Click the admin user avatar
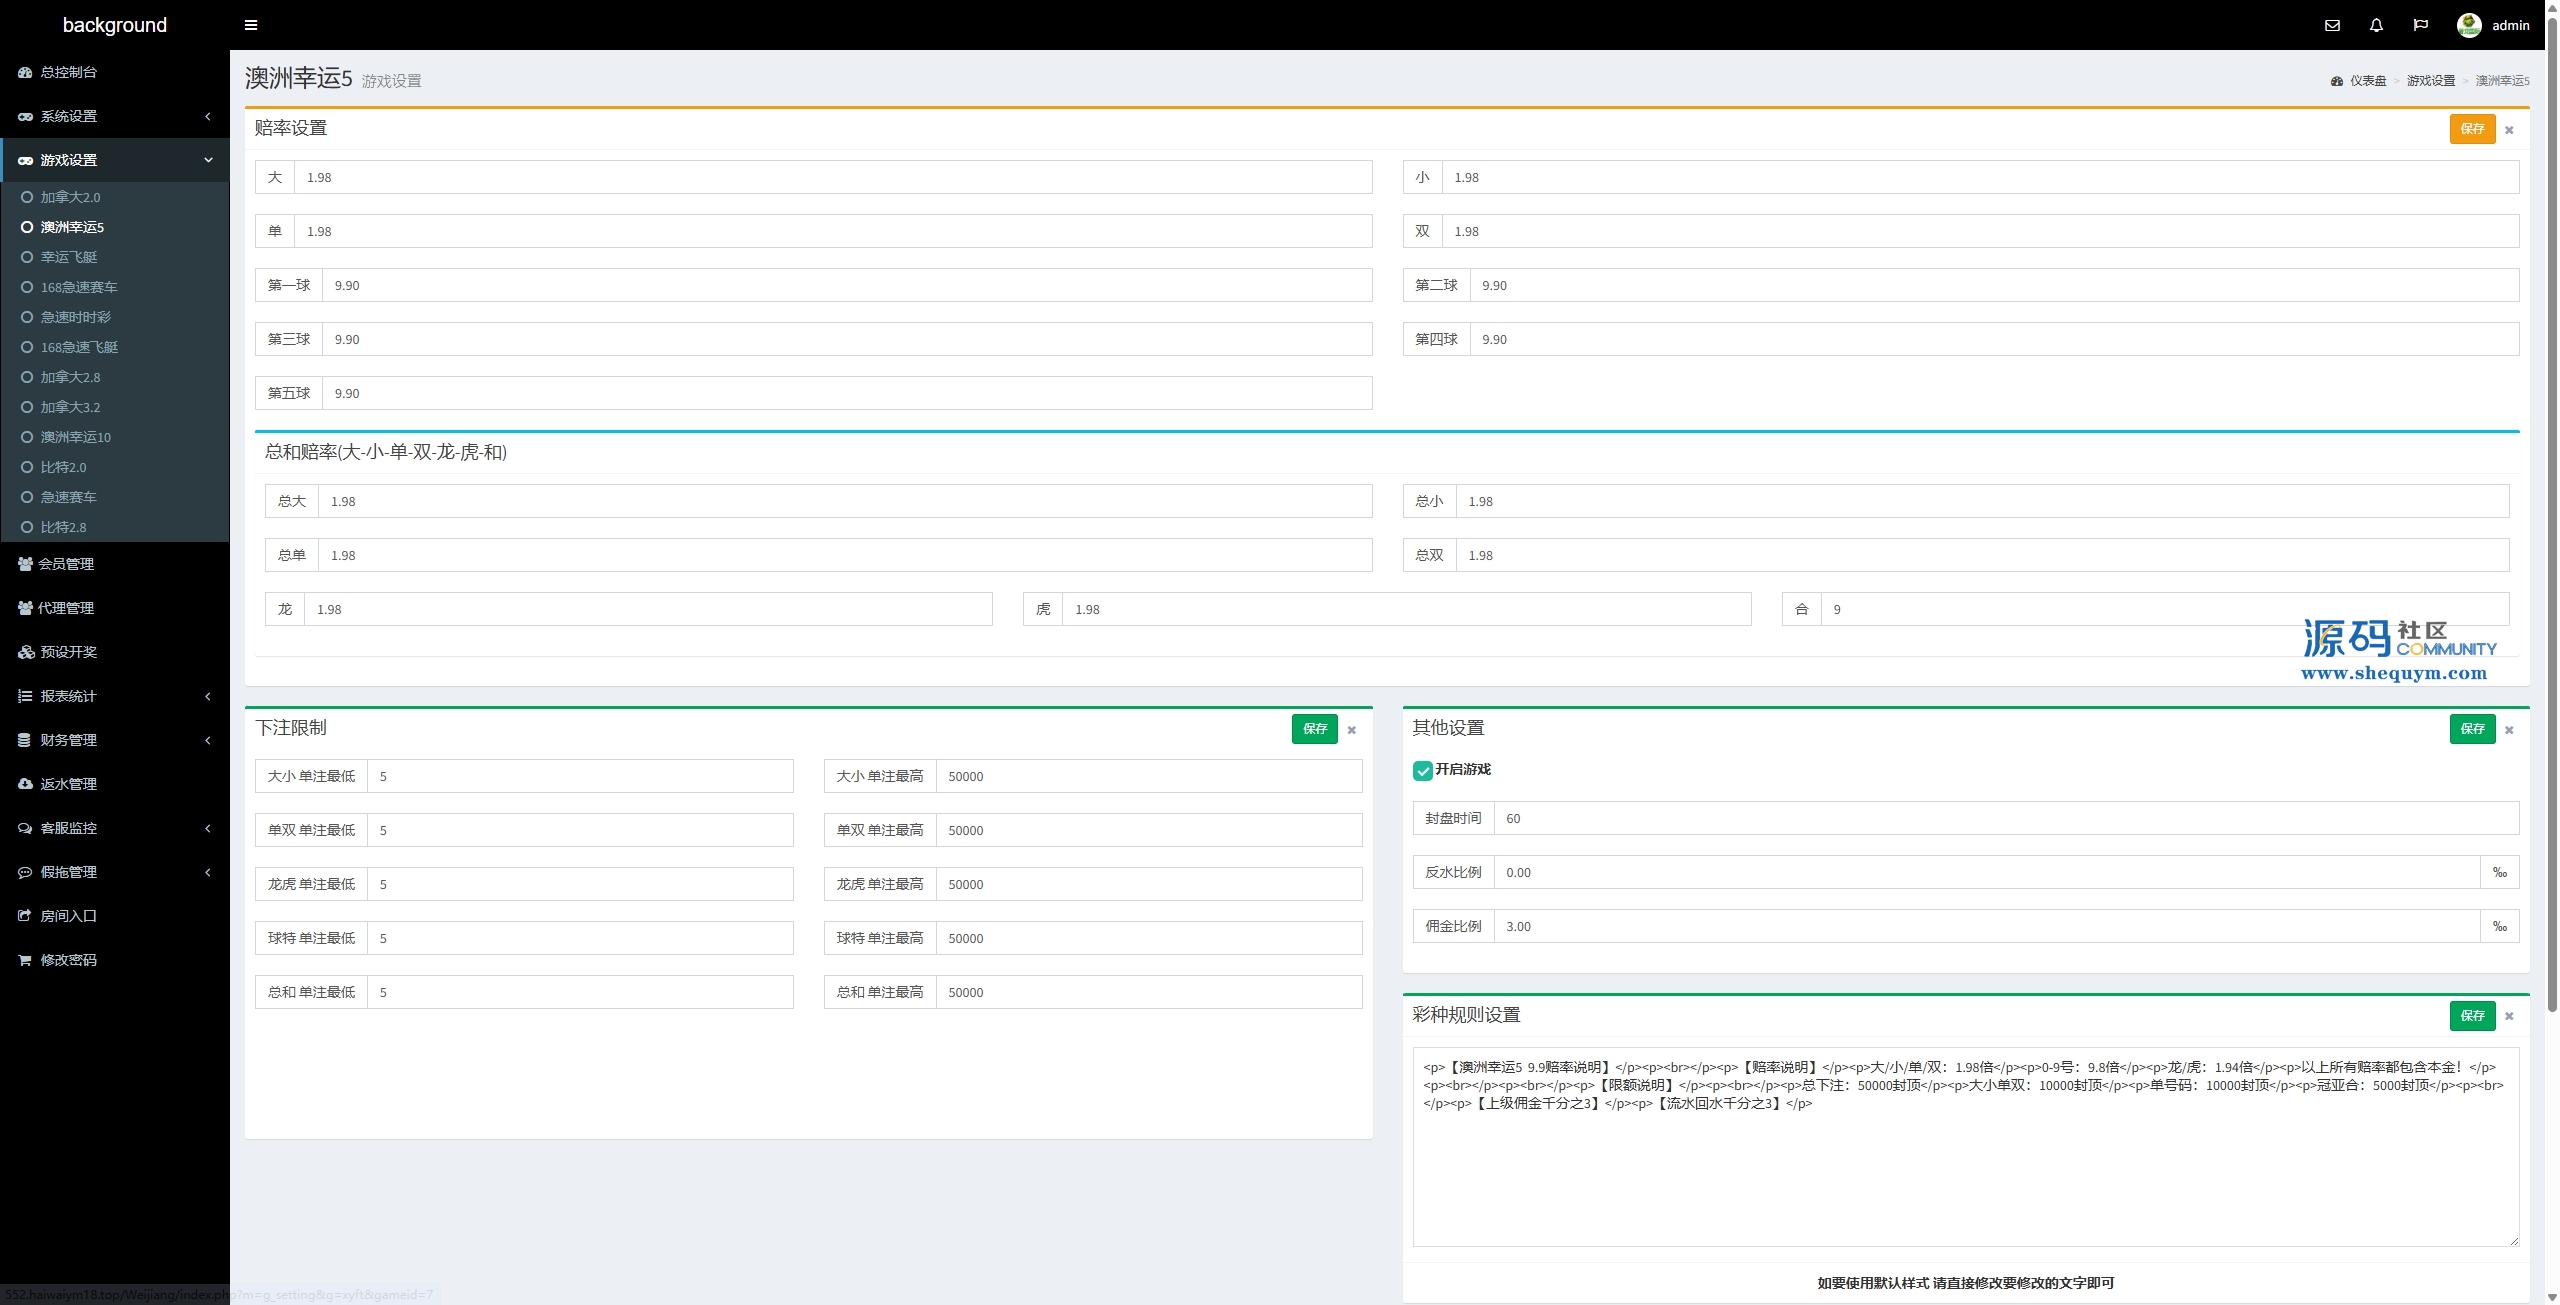This screenshot has width=2560, height=1305. coord(2468,25)
